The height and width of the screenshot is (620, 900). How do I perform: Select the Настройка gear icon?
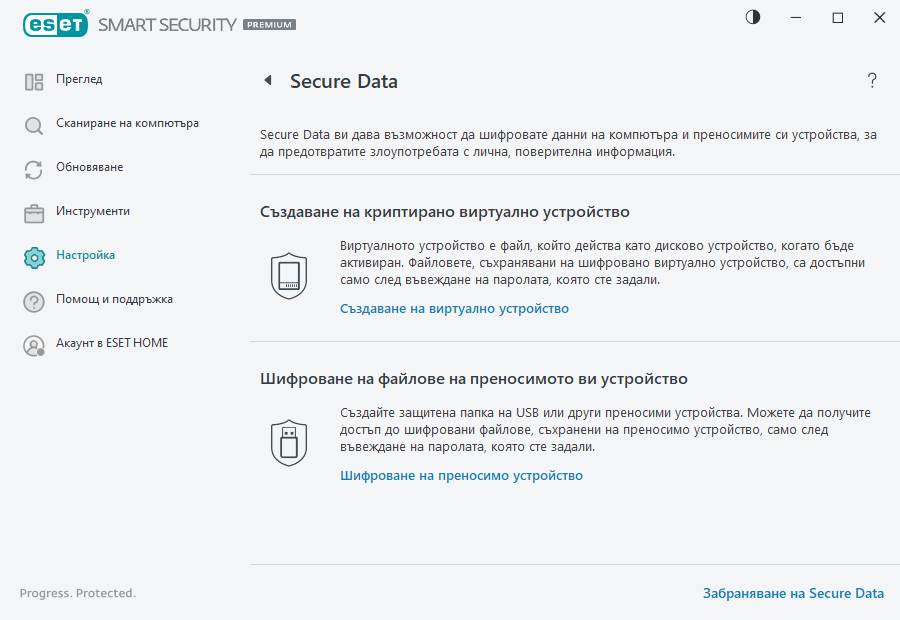[x=33, y=255]
